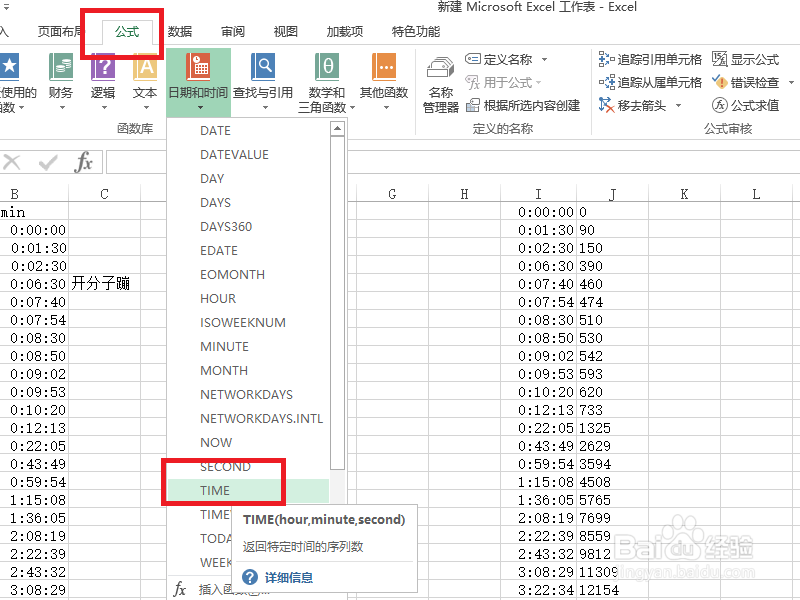Click Trace Precedents (追踪引用单元格)
The height and width of the screenshot is (600, 800).
click(x=650, y=59)
